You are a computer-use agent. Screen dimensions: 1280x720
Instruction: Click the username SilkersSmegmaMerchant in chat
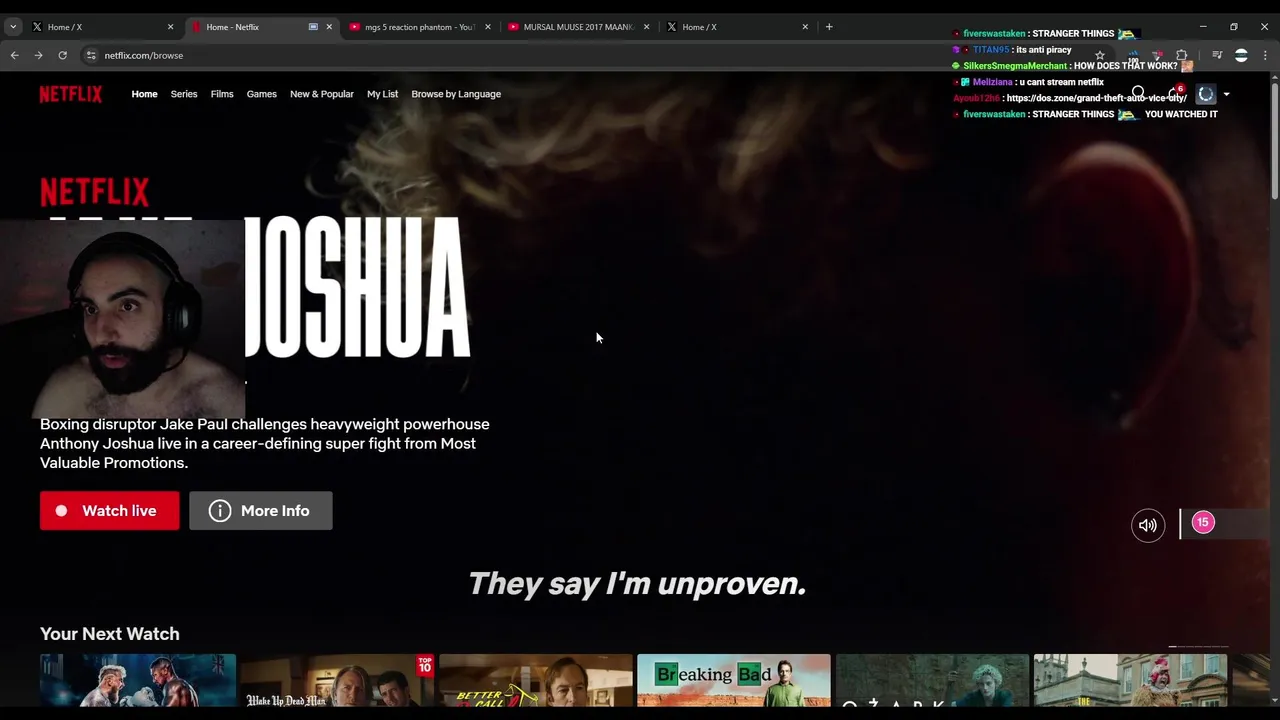click(1015, 66)
